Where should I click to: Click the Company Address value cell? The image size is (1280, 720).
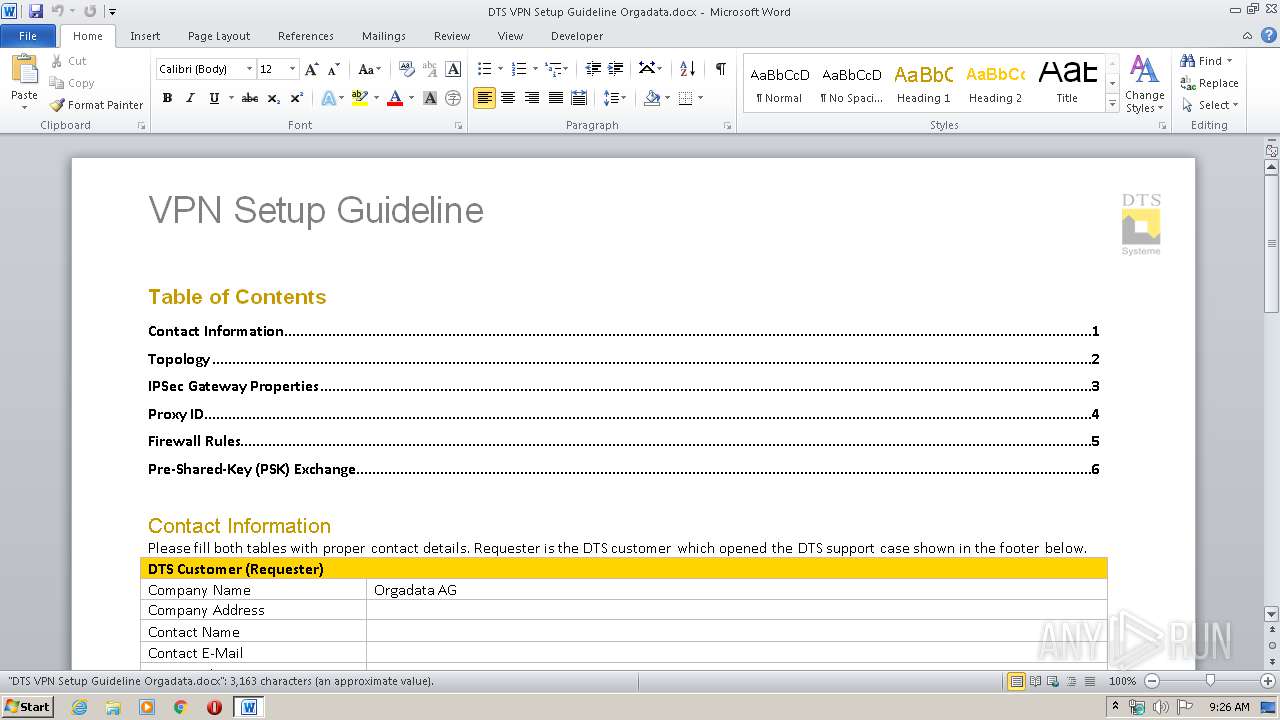(x=737, y=611)
